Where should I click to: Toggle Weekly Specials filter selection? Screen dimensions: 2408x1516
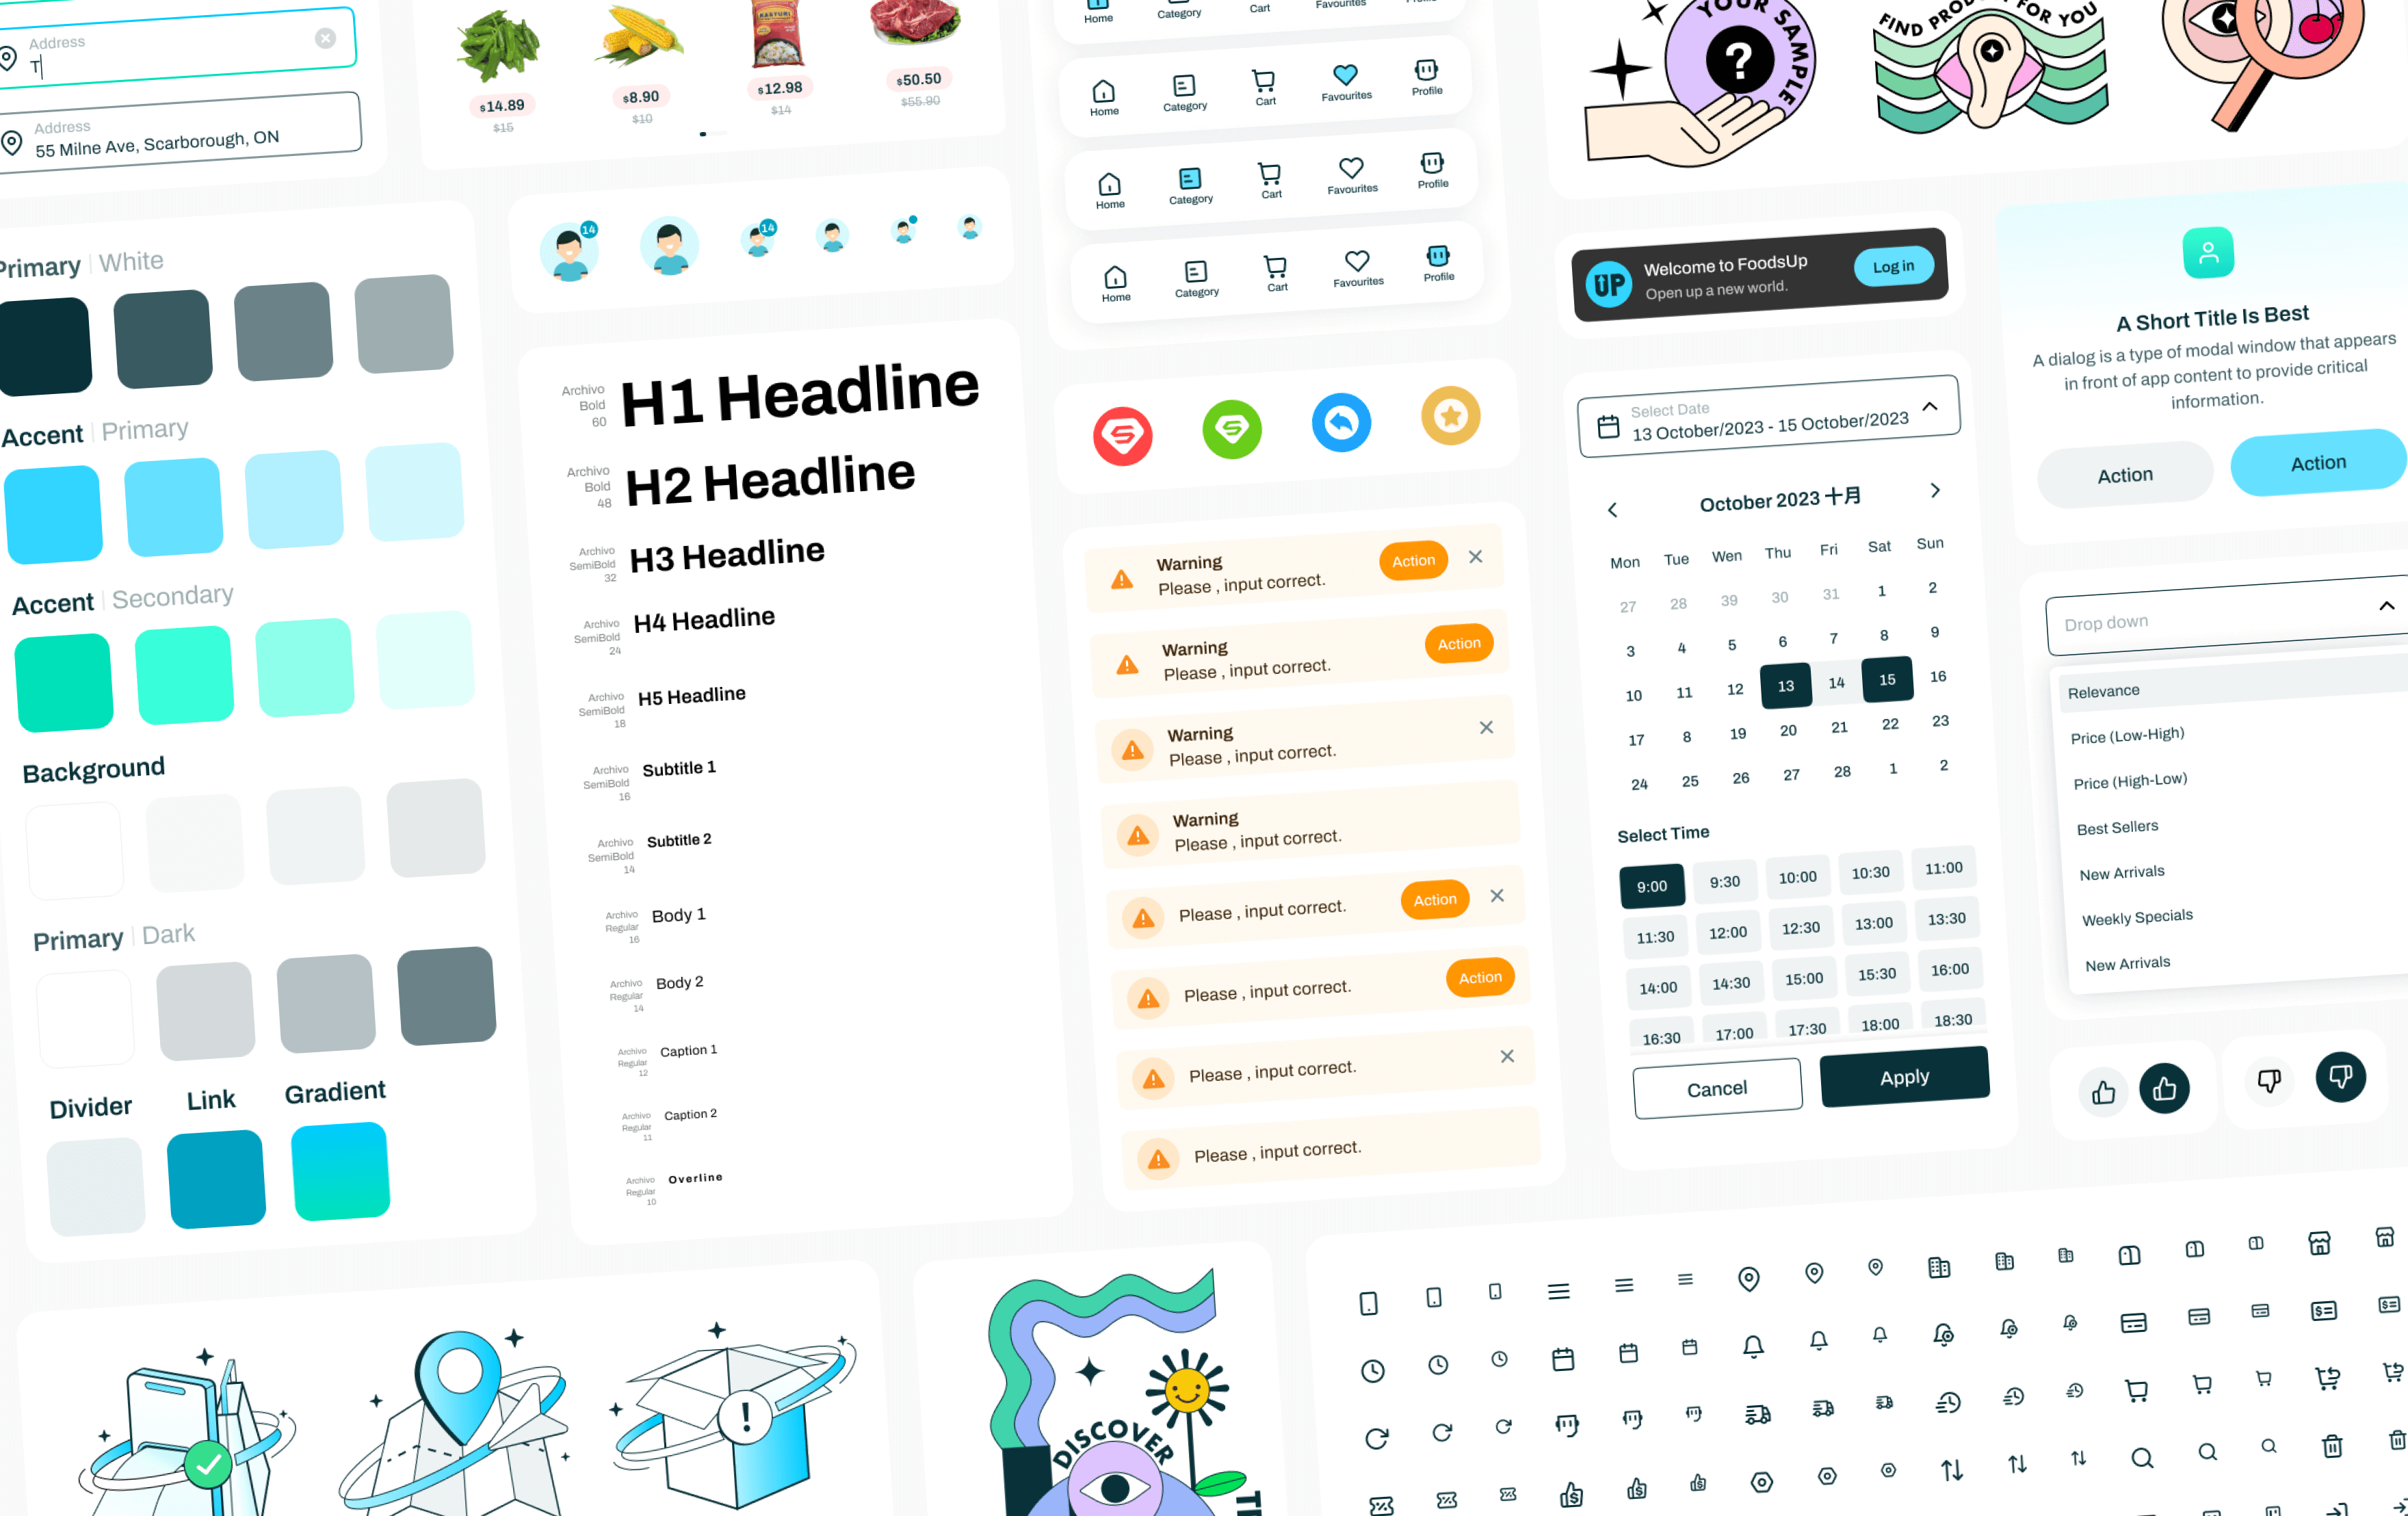[2137, 917]
